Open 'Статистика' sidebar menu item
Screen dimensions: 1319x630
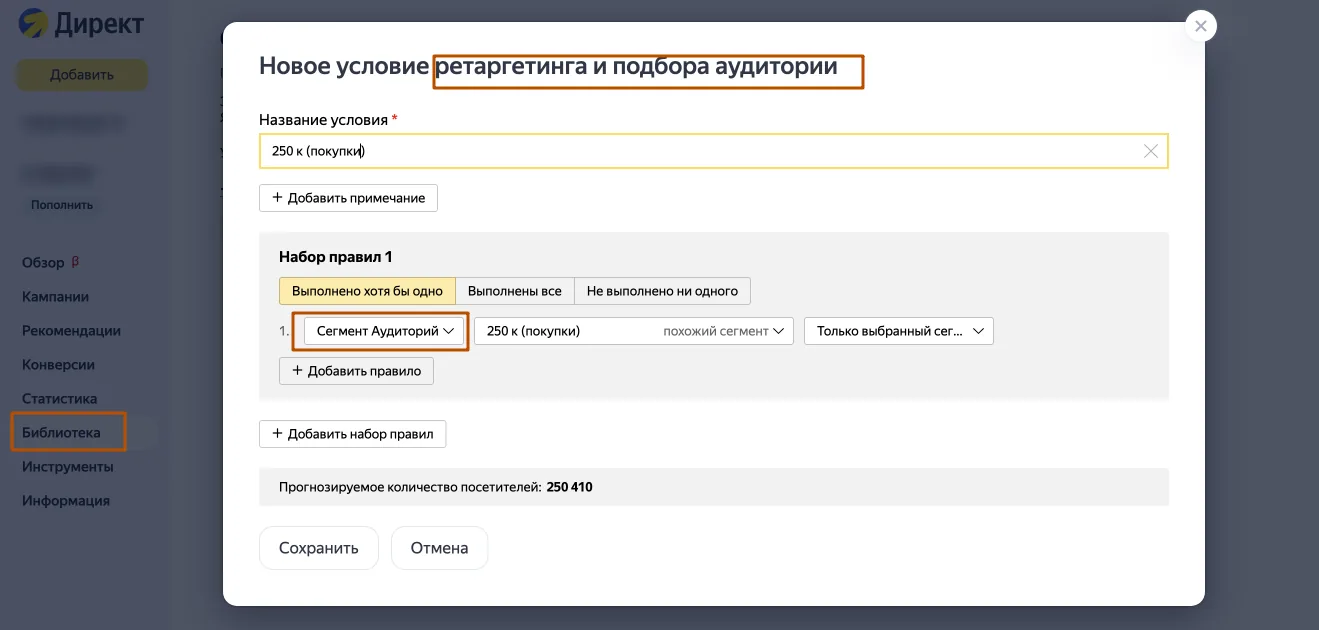pyautogui.click(x=60, y=399)
